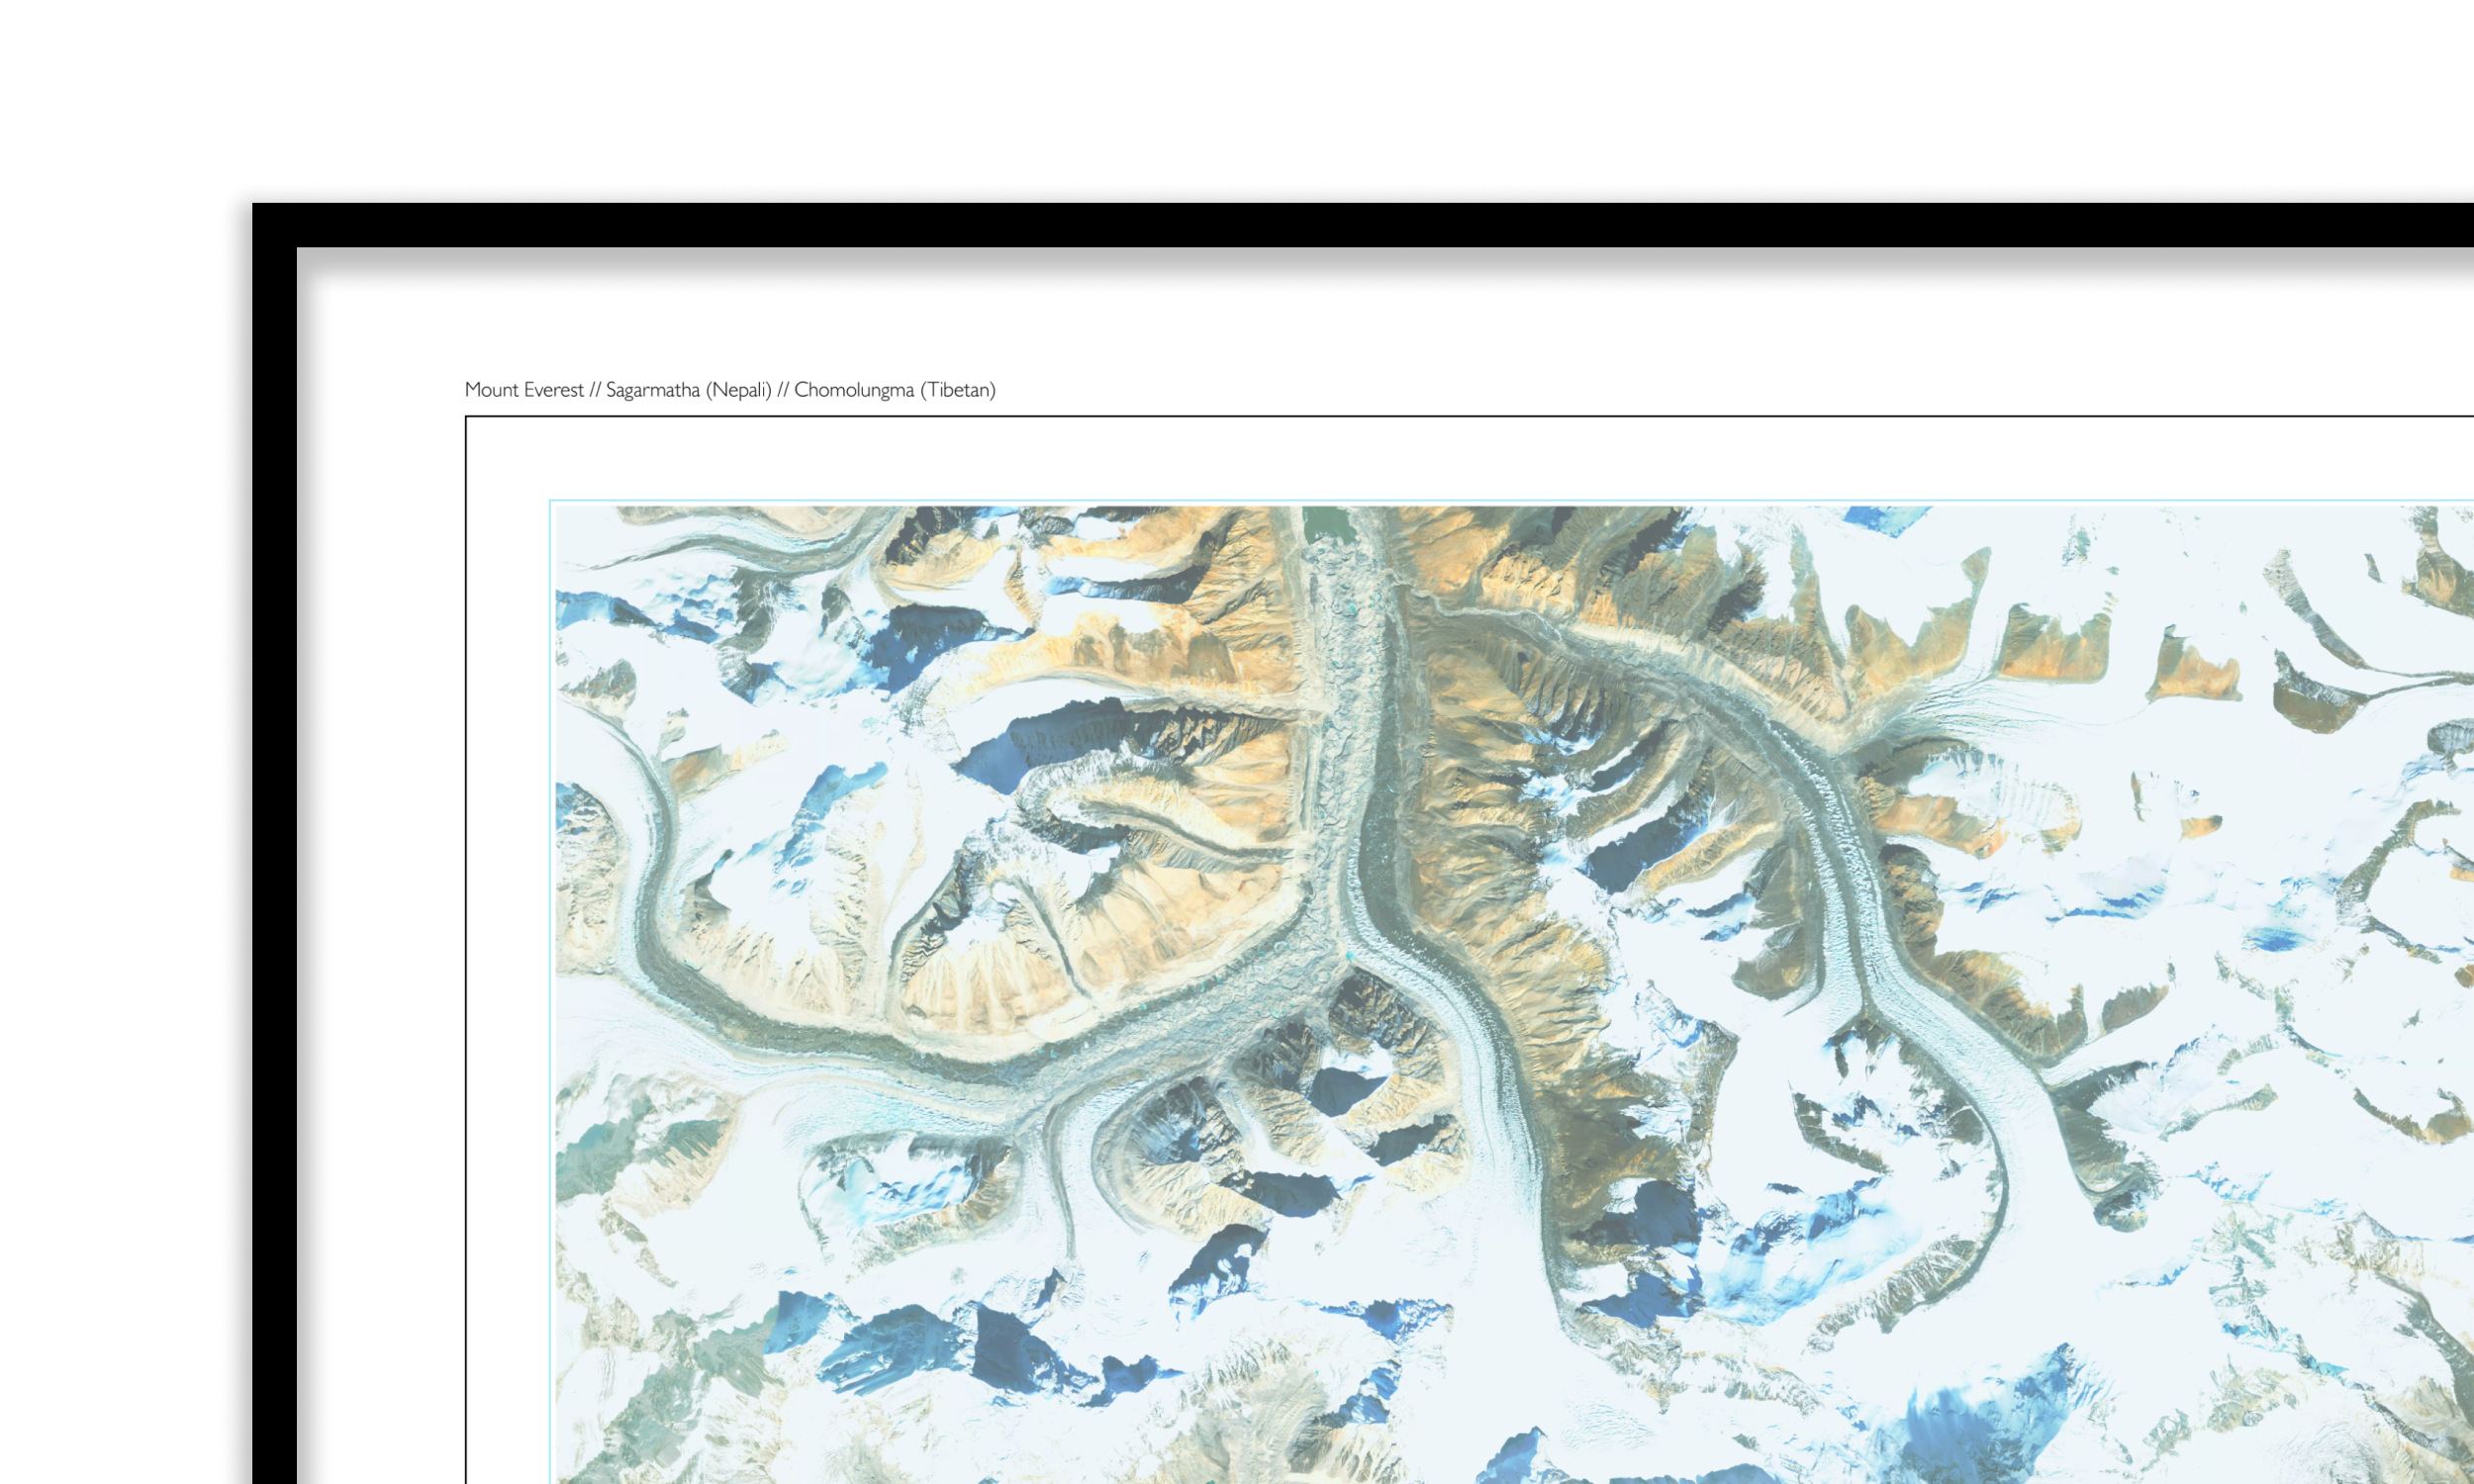Click the 'Mount Everest' caption text
The width and height of the screenshot is (2474, 1484).
point(524,390)
